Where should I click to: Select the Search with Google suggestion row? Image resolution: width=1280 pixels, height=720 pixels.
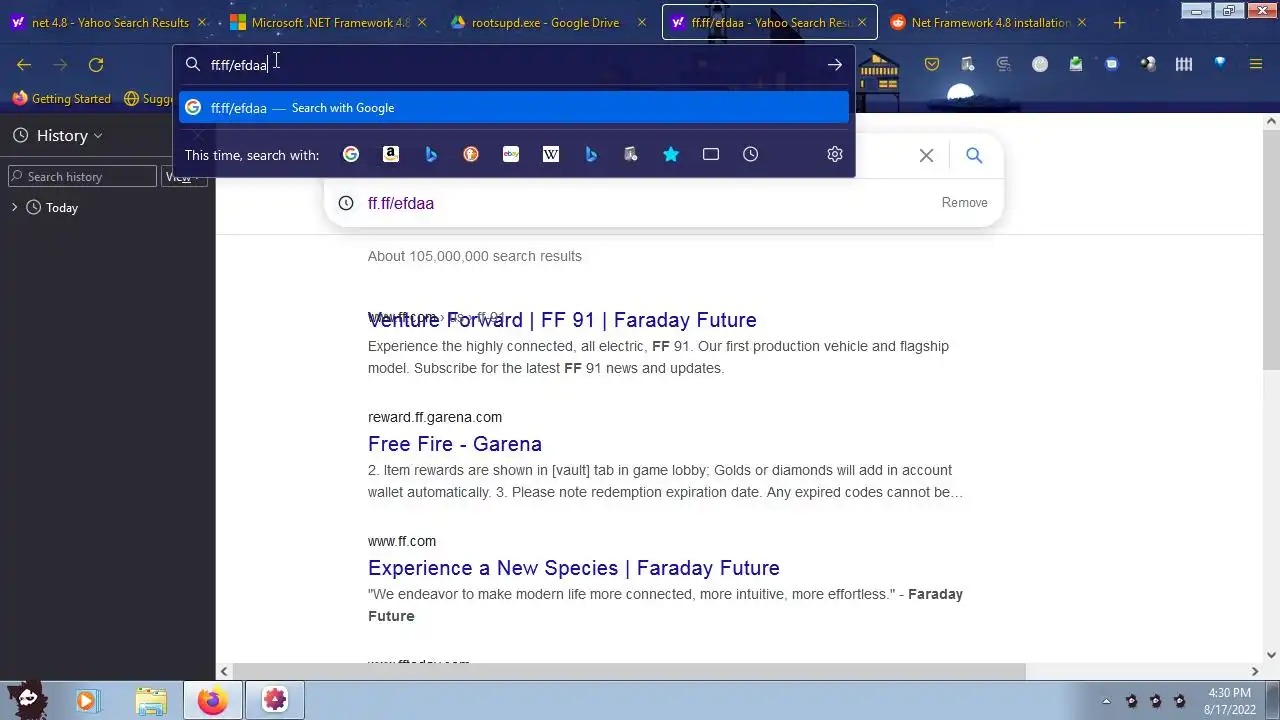pyautogui.click(x=514, y=108)
